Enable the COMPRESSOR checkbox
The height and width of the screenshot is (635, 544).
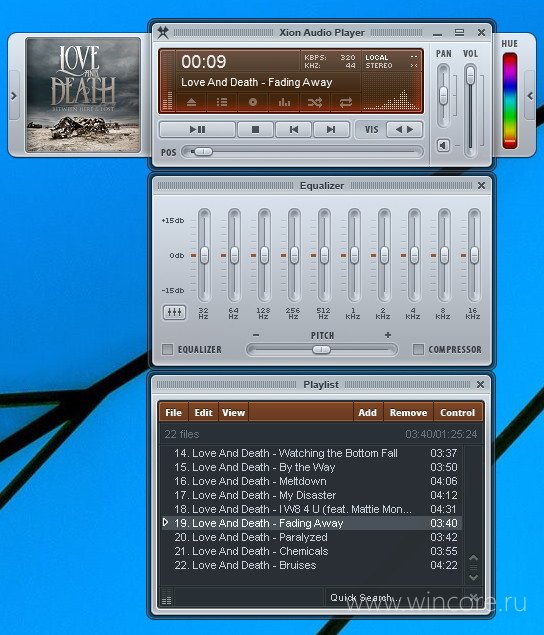[418, 349]
